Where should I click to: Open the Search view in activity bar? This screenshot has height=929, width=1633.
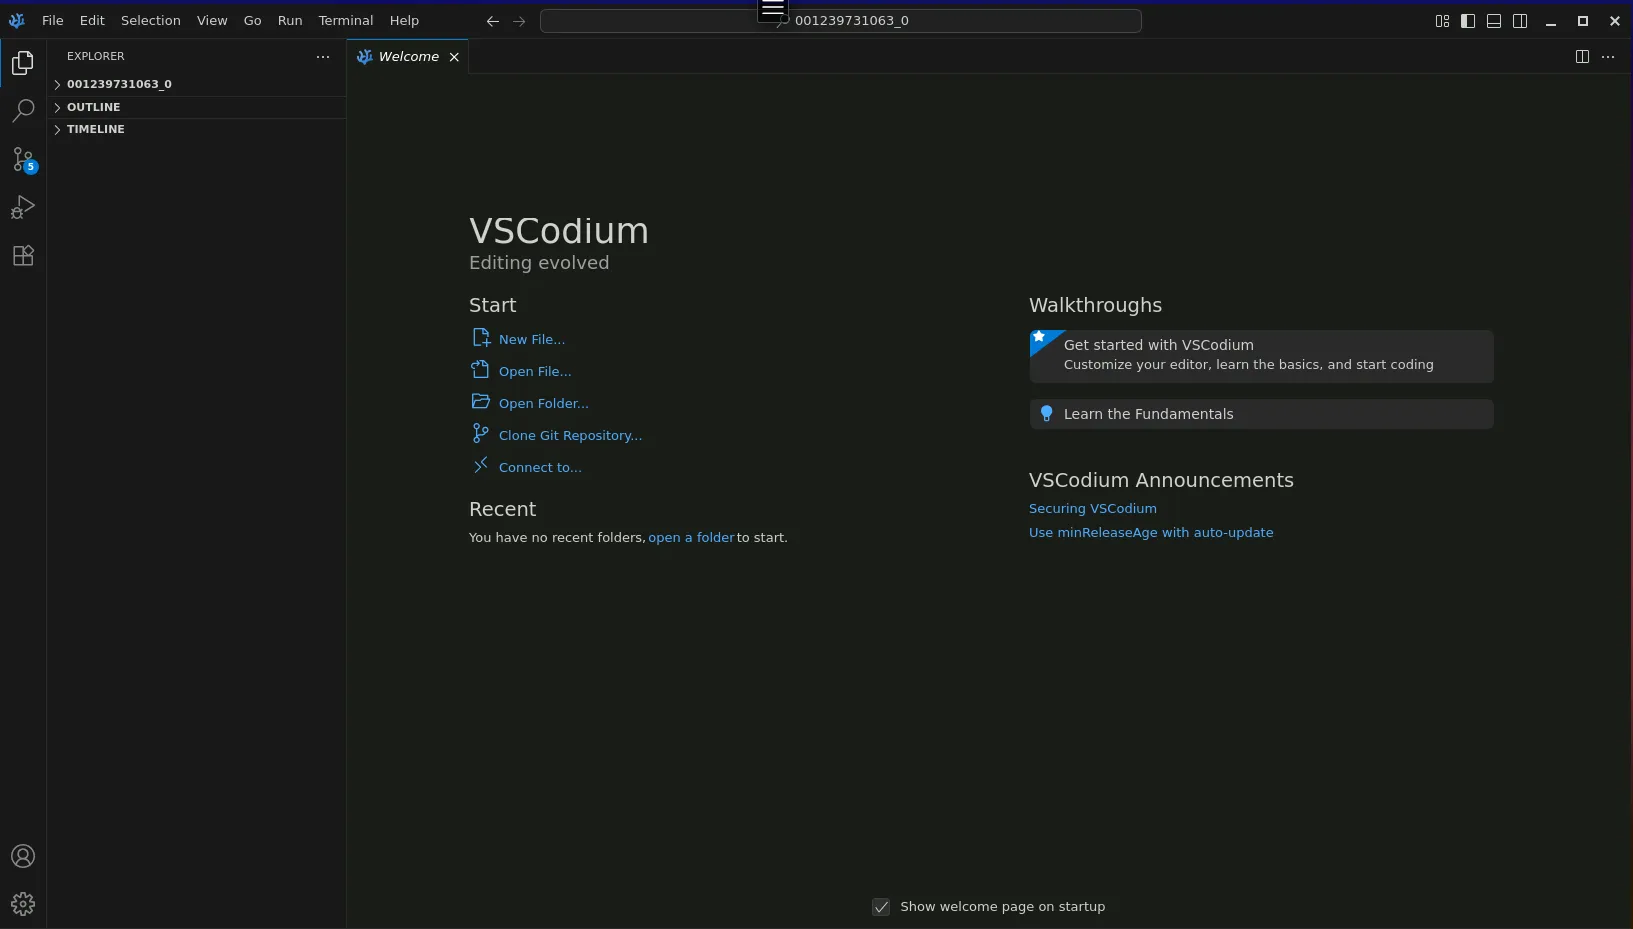(23, 111)
